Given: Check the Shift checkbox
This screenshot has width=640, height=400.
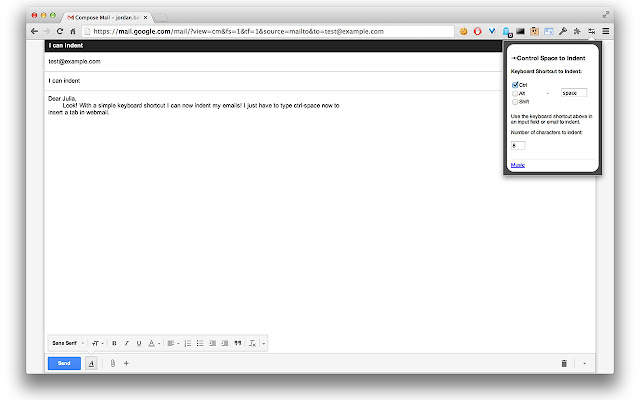Looking at the screenshot, I should [515, 102].
